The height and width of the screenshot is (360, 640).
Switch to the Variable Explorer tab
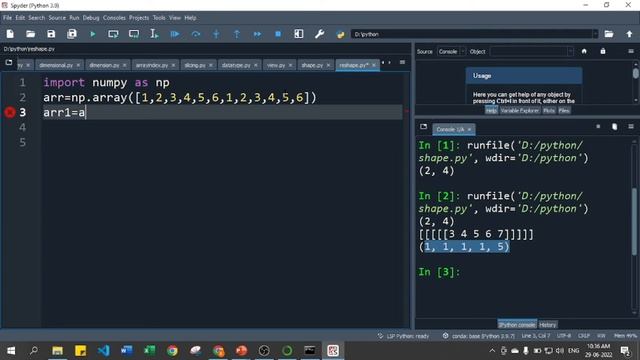(520, 111)
